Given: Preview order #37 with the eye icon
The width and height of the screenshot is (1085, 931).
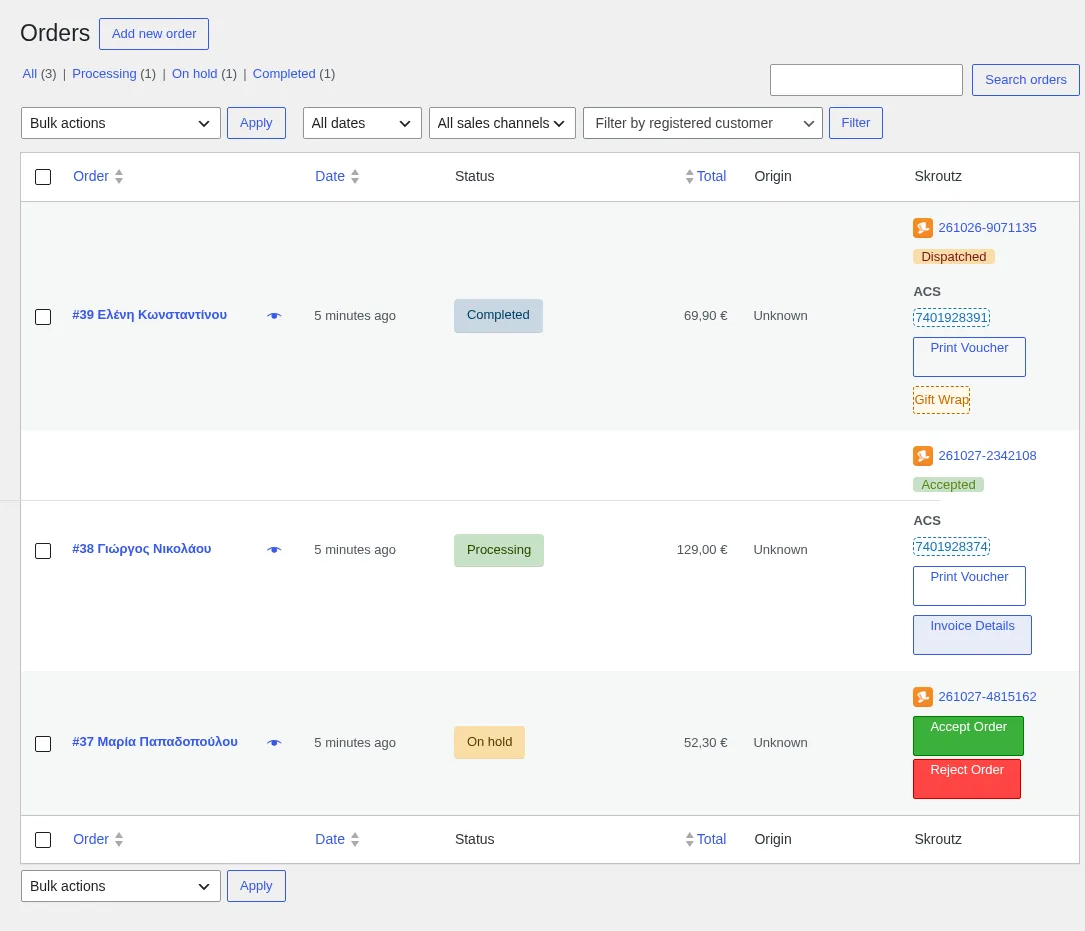Looking at the screenshot, I should (x=274, y=743).
